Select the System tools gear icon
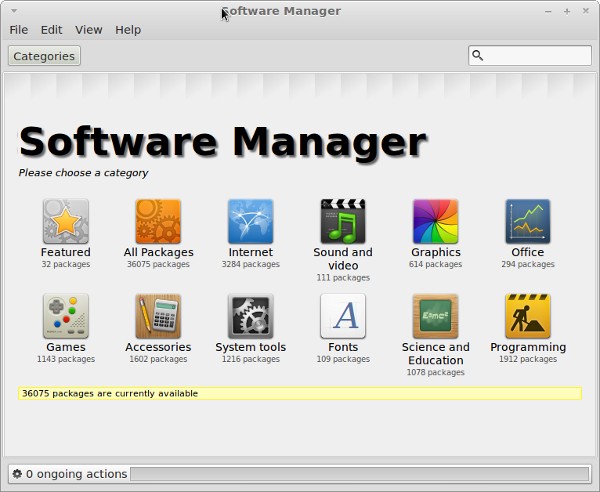Image resolution: width=600 pixels, height=492 pixels. point(250,316)
